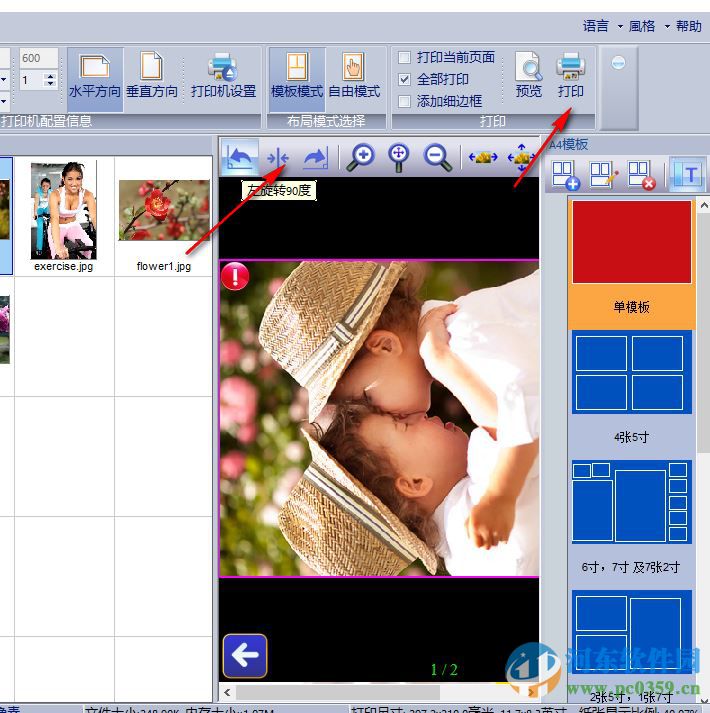Zoom in with plus magnifier
This screenshot has width=710, height=713.
361,157
